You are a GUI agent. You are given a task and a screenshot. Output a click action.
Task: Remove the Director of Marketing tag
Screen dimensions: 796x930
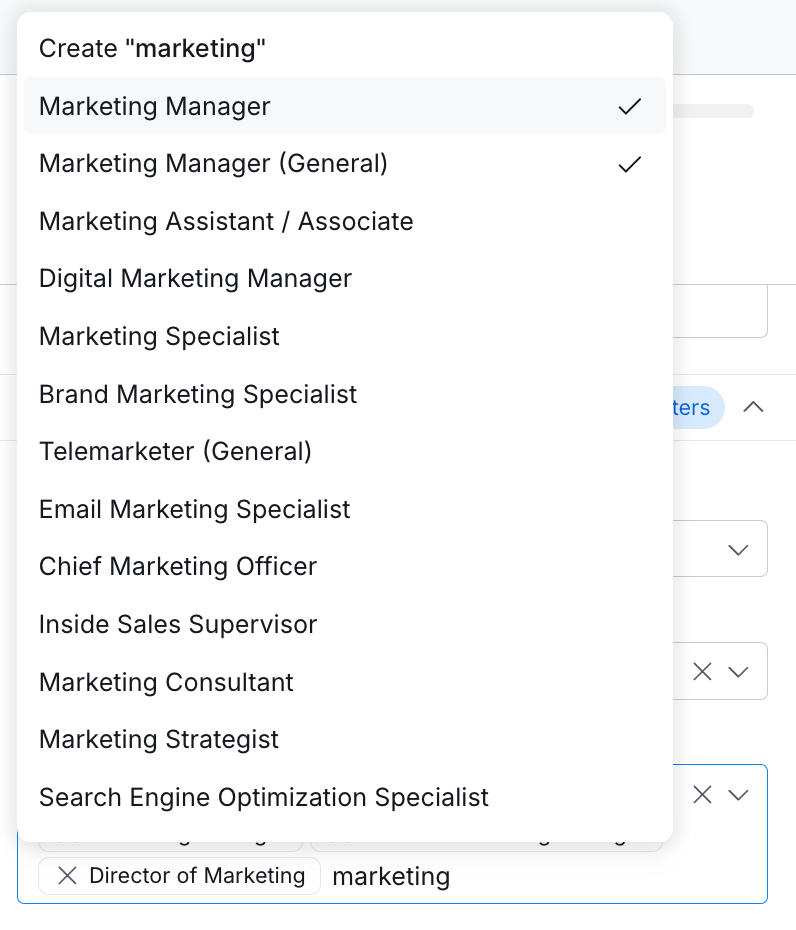(x=67, y=876)
